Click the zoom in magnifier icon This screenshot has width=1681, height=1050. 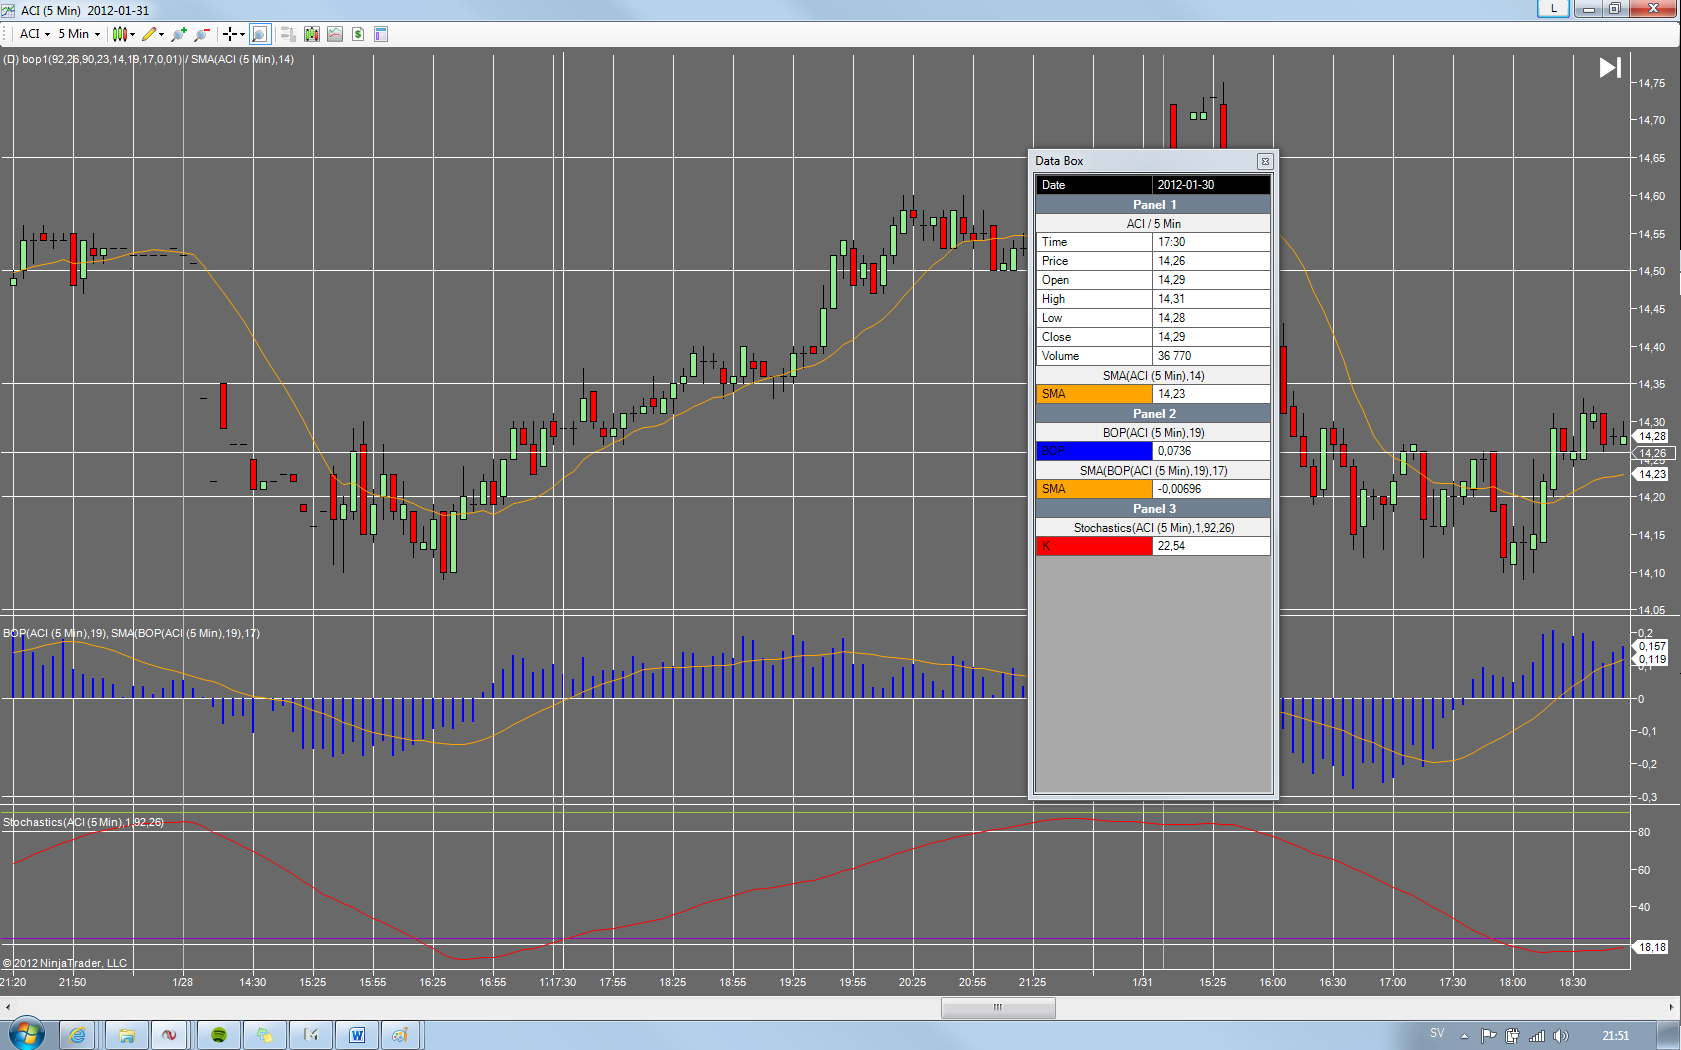[x=180, y=34]
